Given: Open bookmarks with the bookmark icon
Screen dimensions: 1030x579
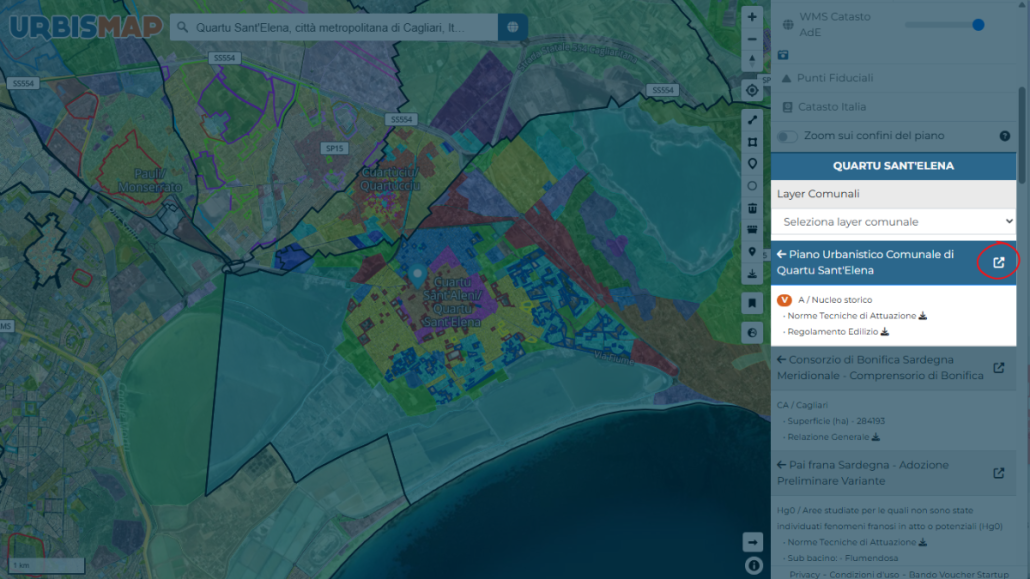Looking at the screenshot, I should tap(752, 303).
